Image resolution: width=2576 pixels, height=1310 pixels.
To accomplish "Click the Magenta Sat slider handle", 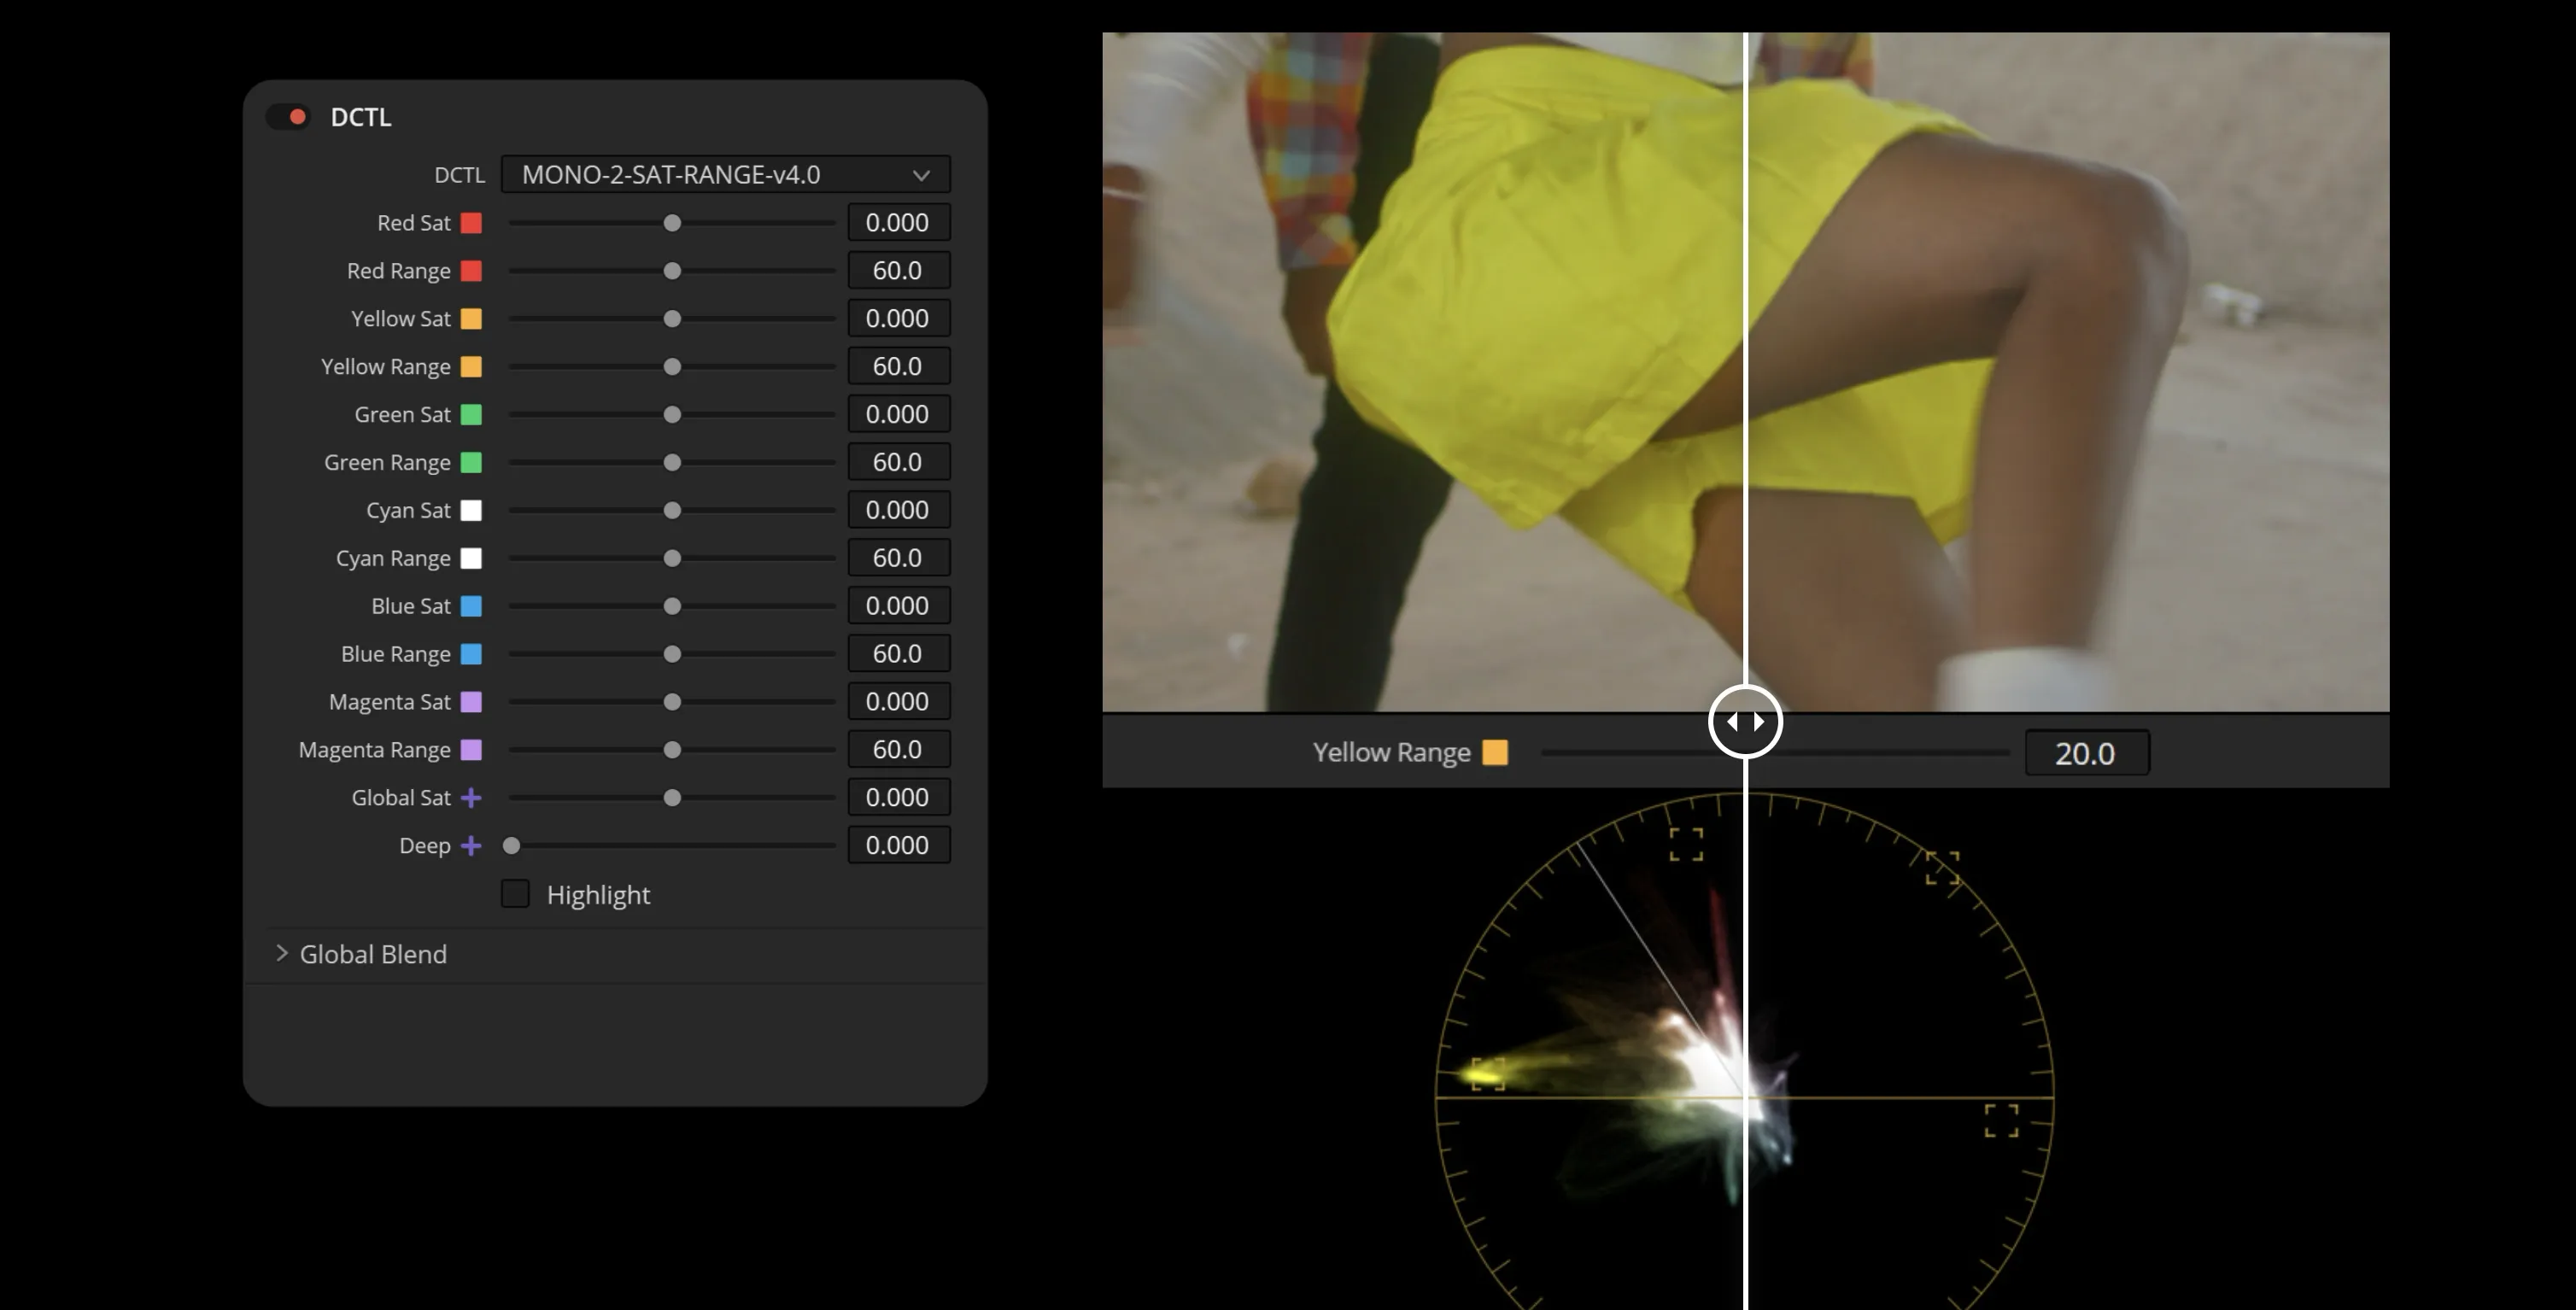I will tap(672, 702).
